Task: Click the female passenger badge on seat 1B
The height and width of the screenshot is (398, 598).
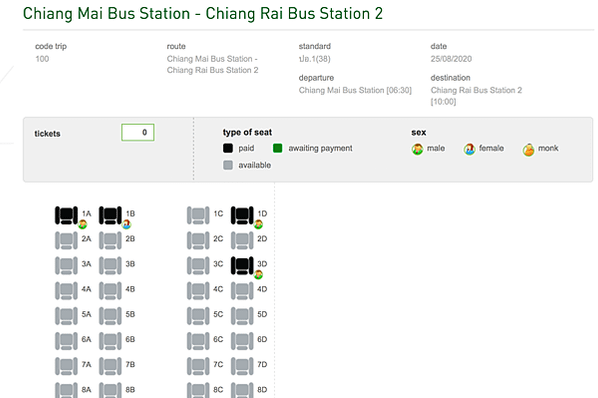Action: point(127,224)
